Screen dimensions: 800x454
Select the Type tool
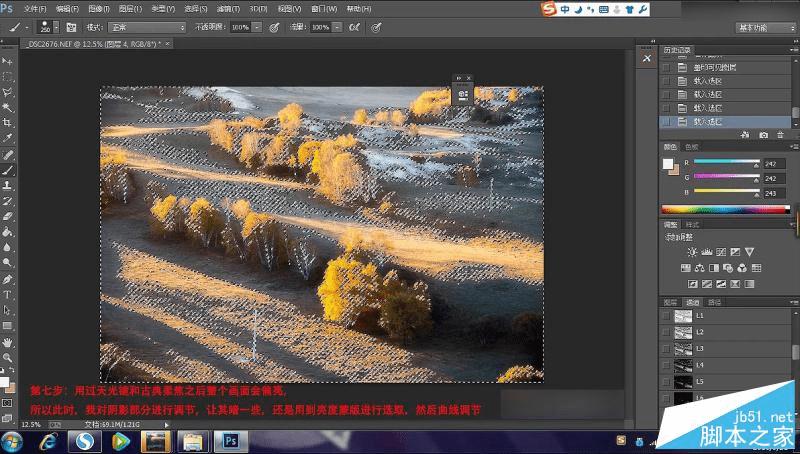coord(7,295)
